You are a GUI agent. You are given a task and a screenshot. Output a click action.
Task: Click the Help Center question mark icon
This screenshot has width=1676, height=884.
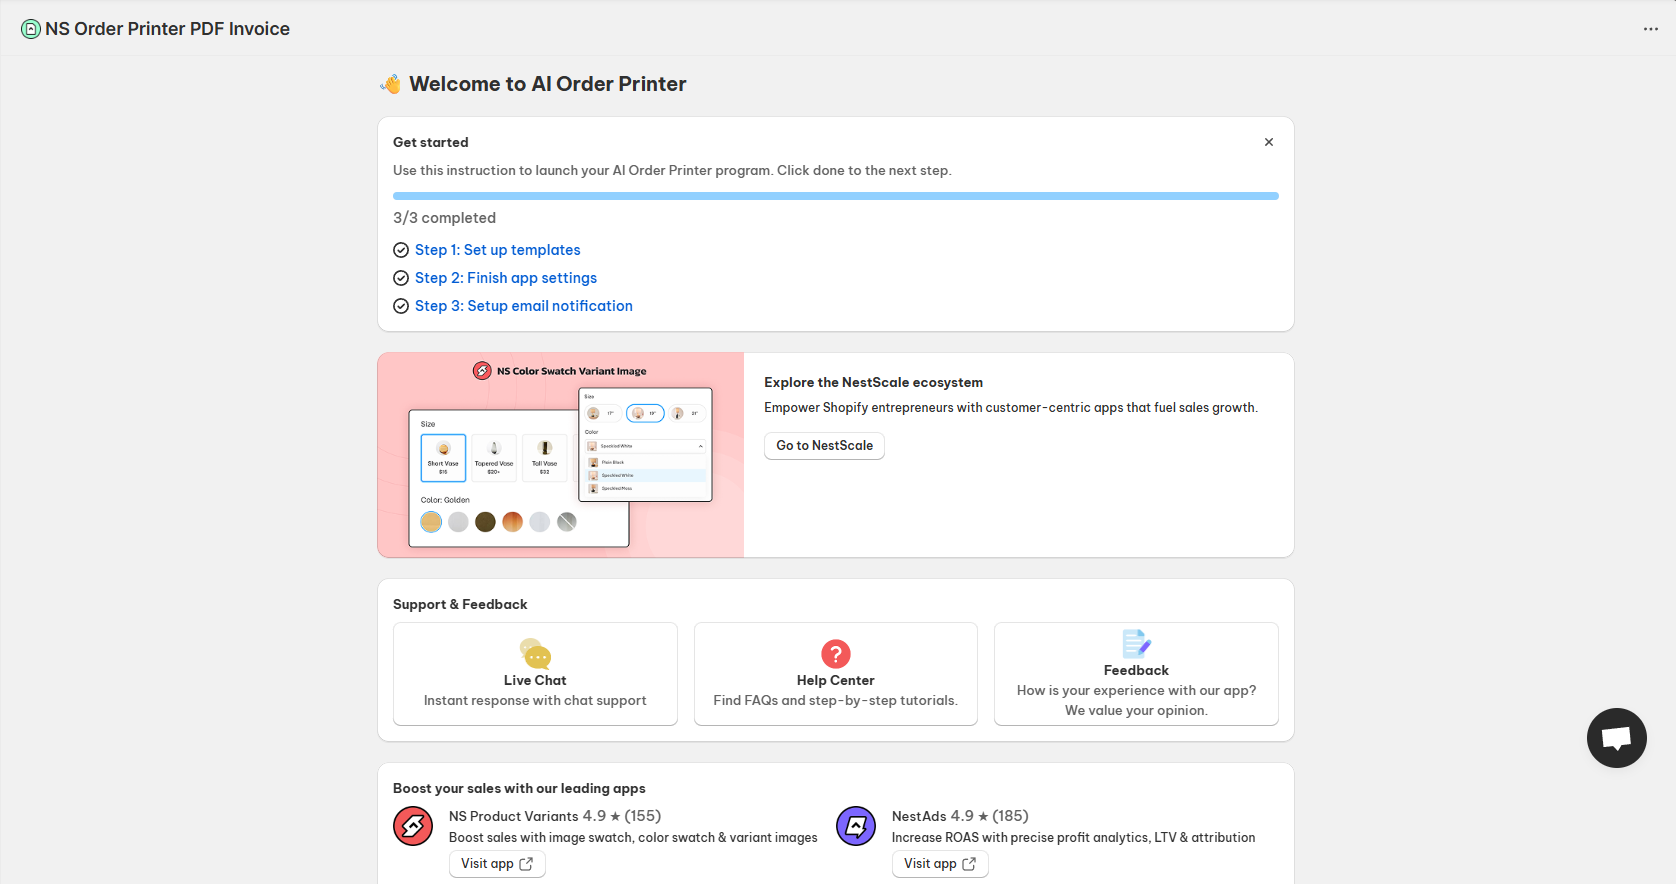pyautogui.click(x=836, y=654)
